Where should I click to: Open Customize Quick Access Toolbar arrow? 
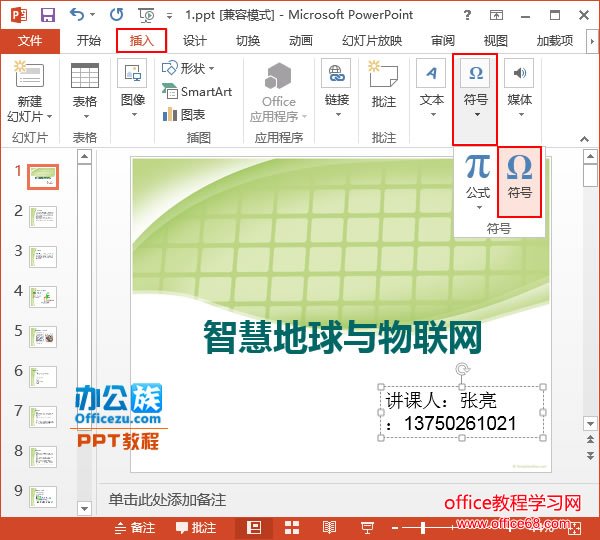pos(169,16)
